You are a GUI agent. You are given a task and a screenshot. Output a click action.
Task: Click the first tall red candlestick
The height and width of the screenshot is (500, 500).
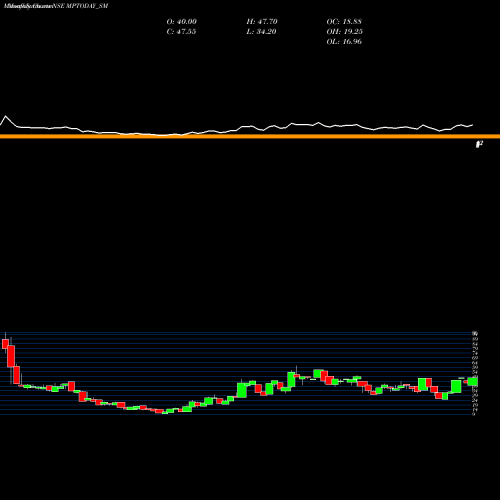(x=11, y=356)
